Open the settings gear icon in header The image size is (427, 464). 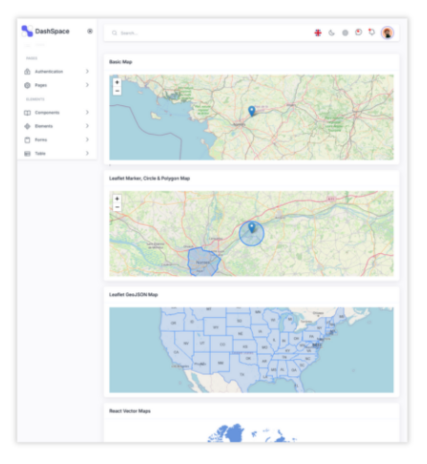(x=345, y=33)
